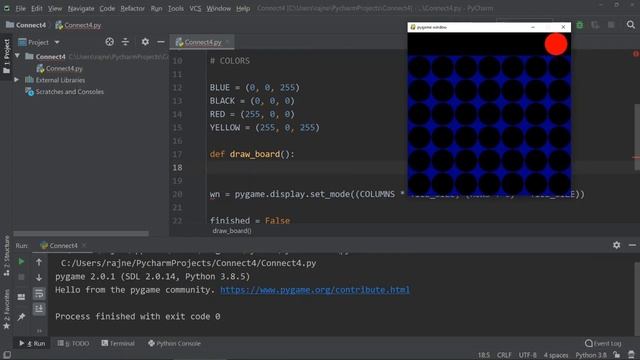Click the Python 3.8 interpreter status
This screenshot has width=640, height=360.
coord(591,355)
